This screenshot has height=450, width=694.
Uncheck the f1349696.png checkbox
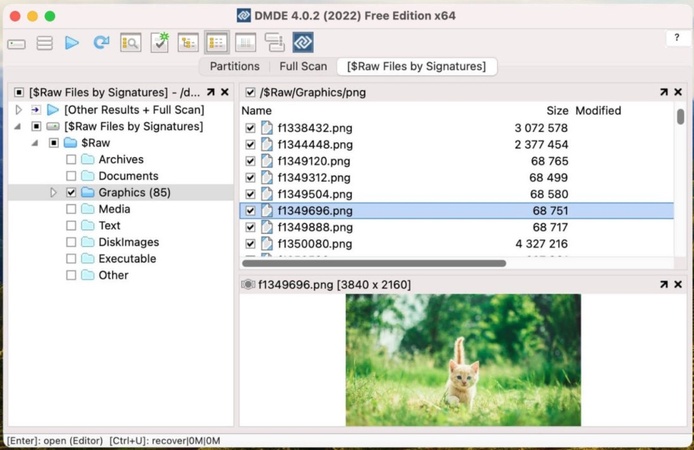[250, 211]
